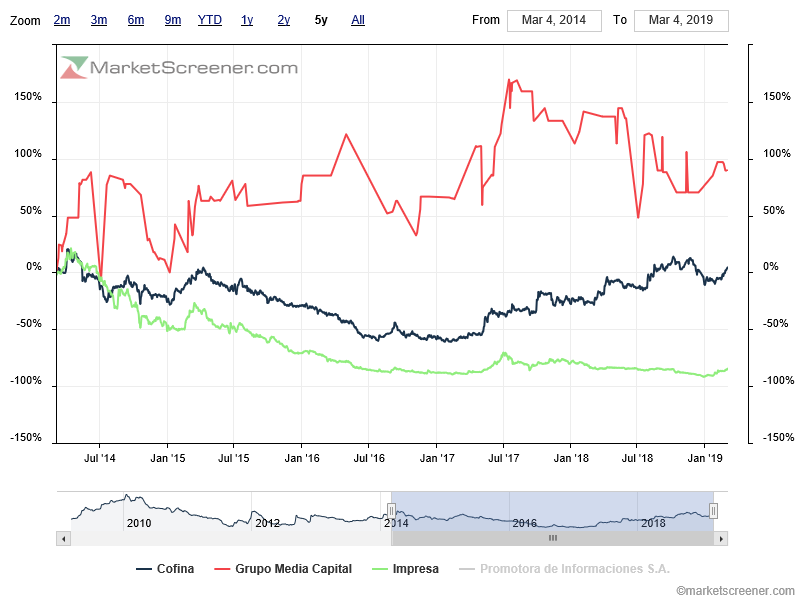Image resolution: width=805 pixels, height=600 pixels.
Task: Click the navigator scrollbar thumb
Action: tap(552, 538)
